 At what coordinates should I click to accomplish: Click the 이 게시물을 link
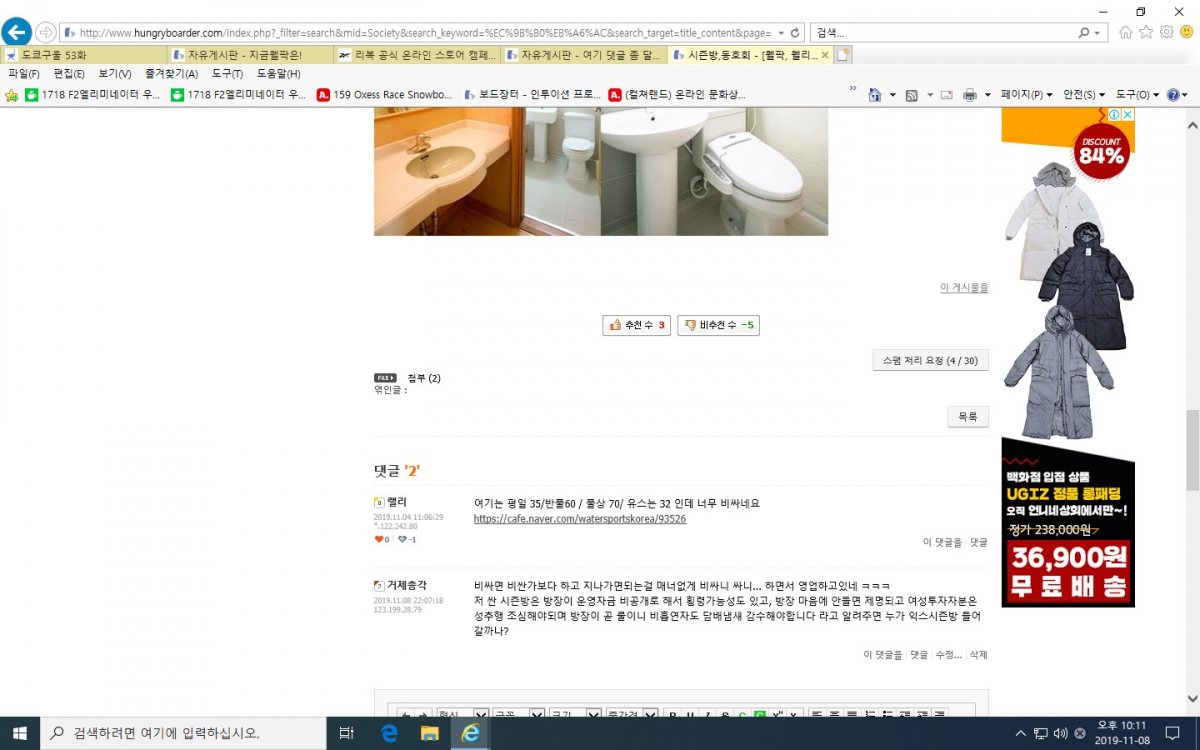[964, 288]
